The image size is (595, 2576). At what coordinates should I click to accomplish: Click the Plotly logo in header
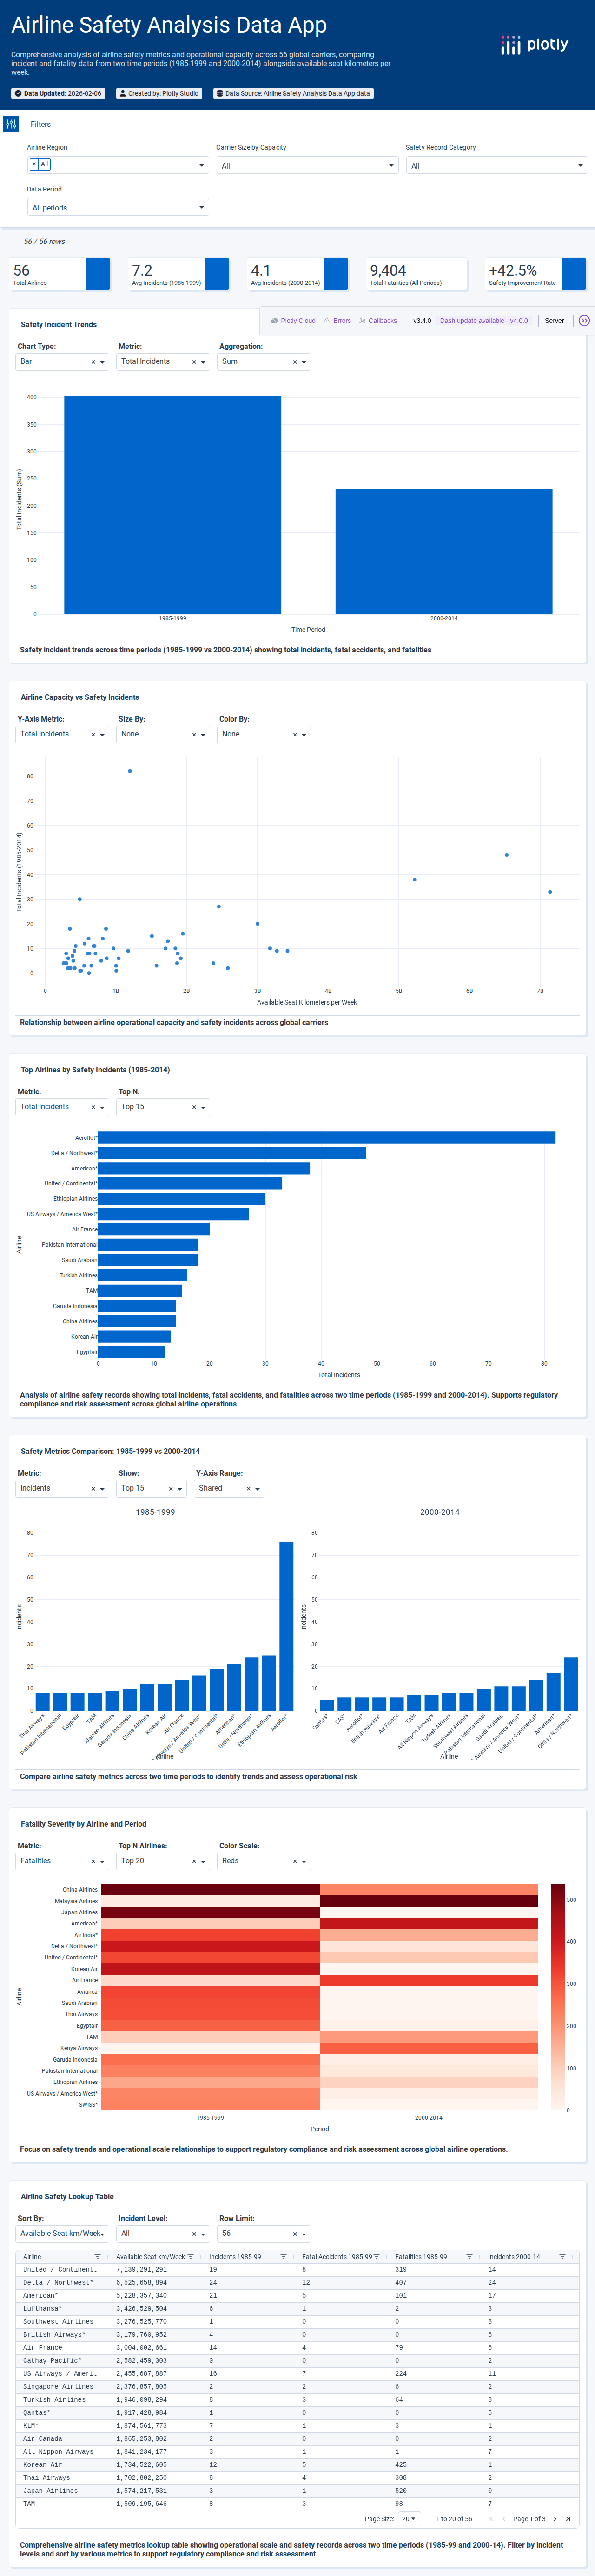(x=534, y=45)
